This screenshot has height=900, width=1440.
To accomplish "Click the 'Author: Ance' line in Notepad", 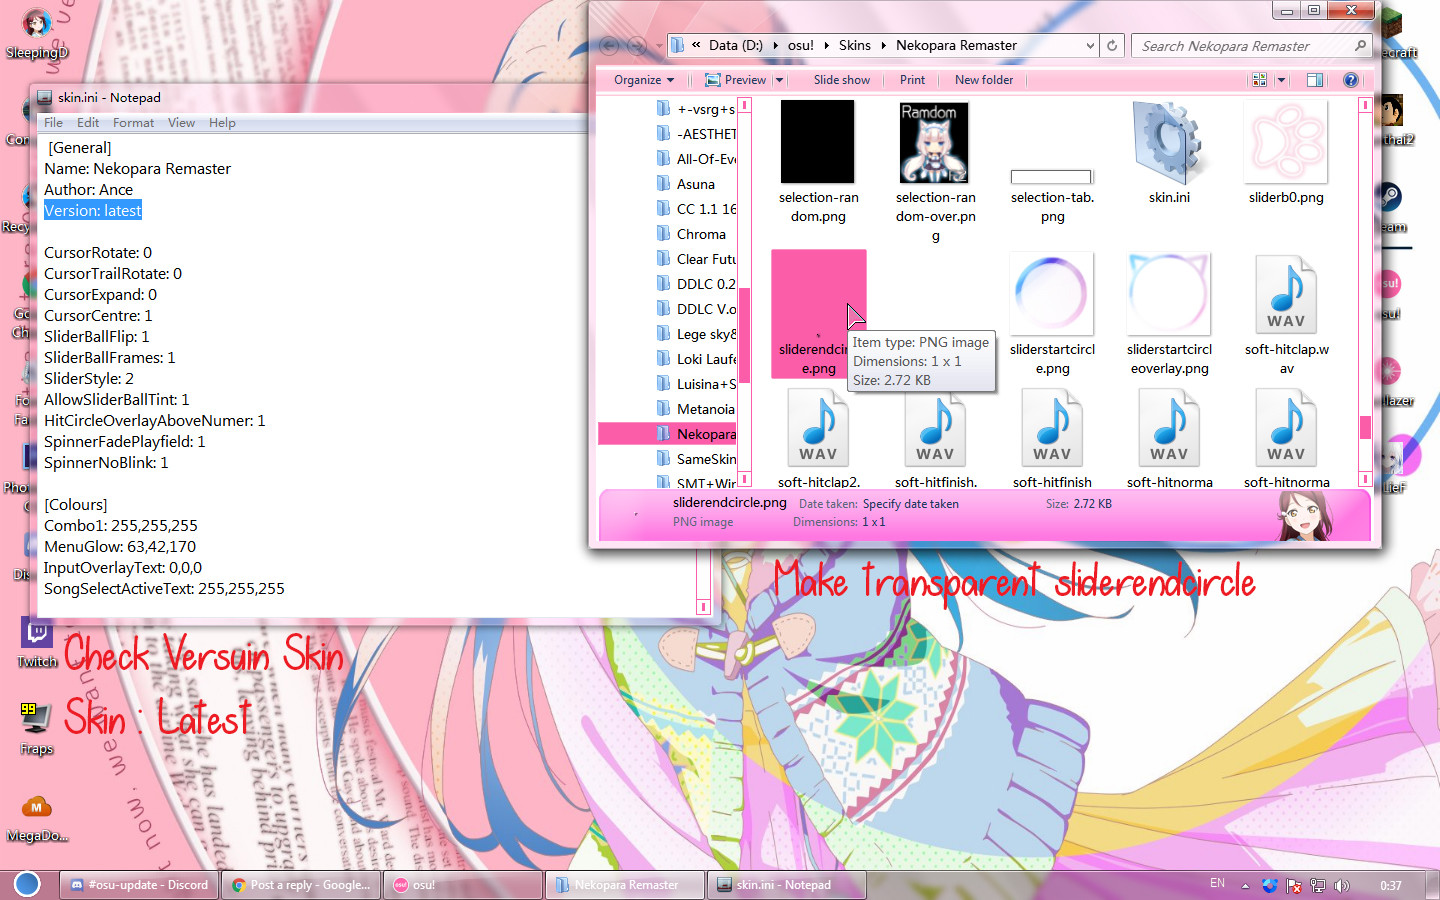I will coord(88,190).
